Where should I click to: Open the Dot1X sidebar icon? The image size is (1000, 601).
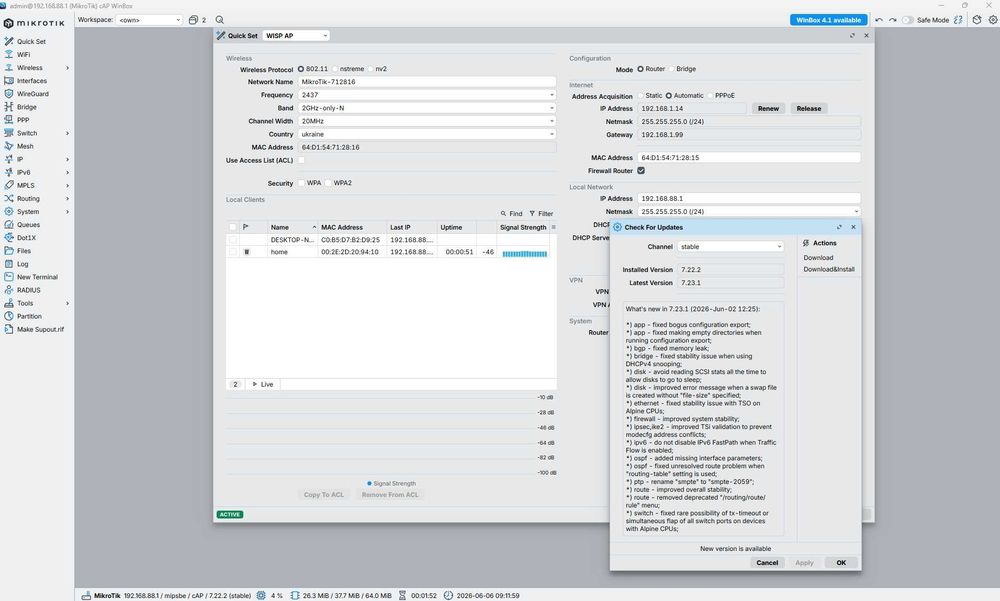(x=8, y=237)
